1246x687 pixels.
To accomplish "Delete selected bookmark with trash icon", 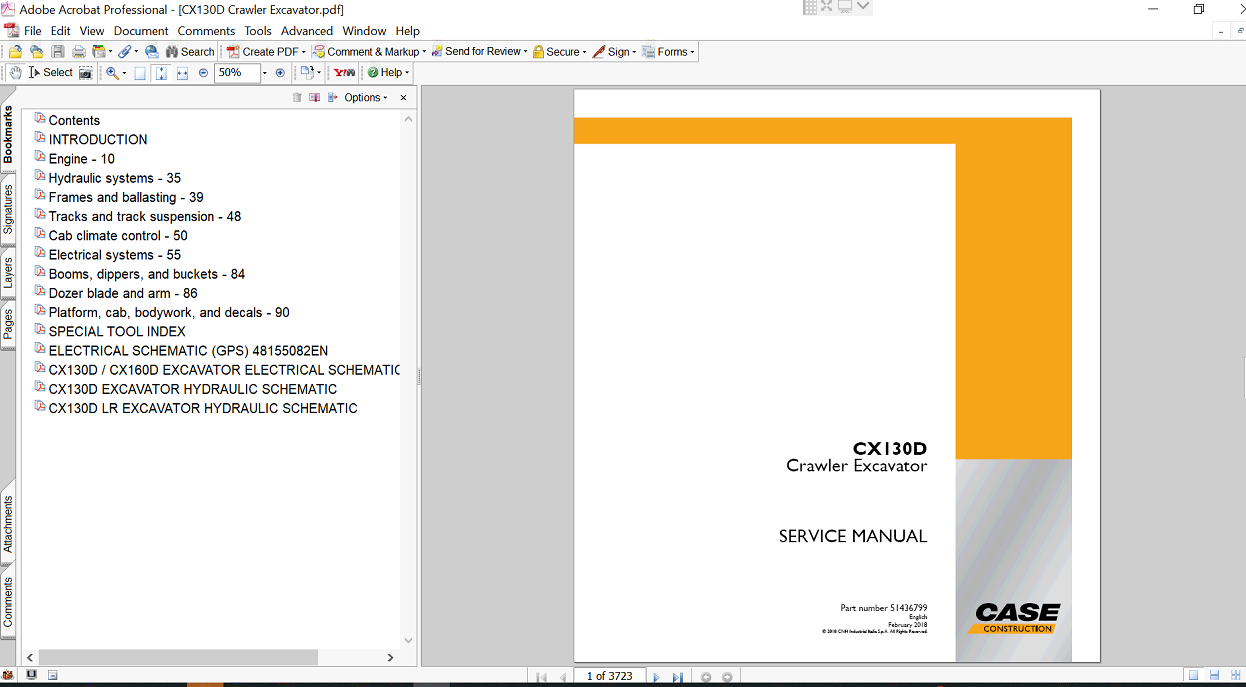I will click(297, 98).
